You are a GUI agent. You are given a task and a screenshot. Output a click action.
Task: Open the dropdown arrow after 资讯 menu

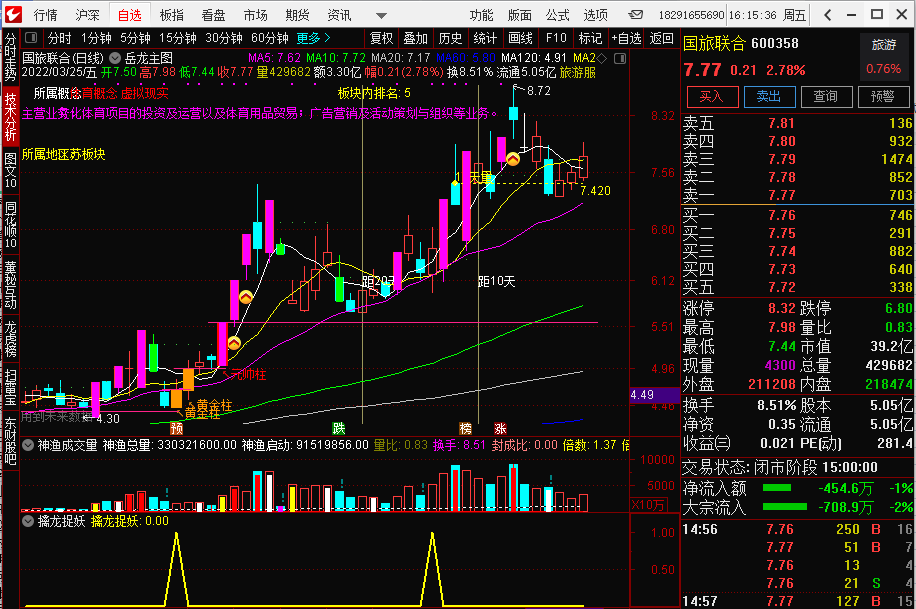381,16
